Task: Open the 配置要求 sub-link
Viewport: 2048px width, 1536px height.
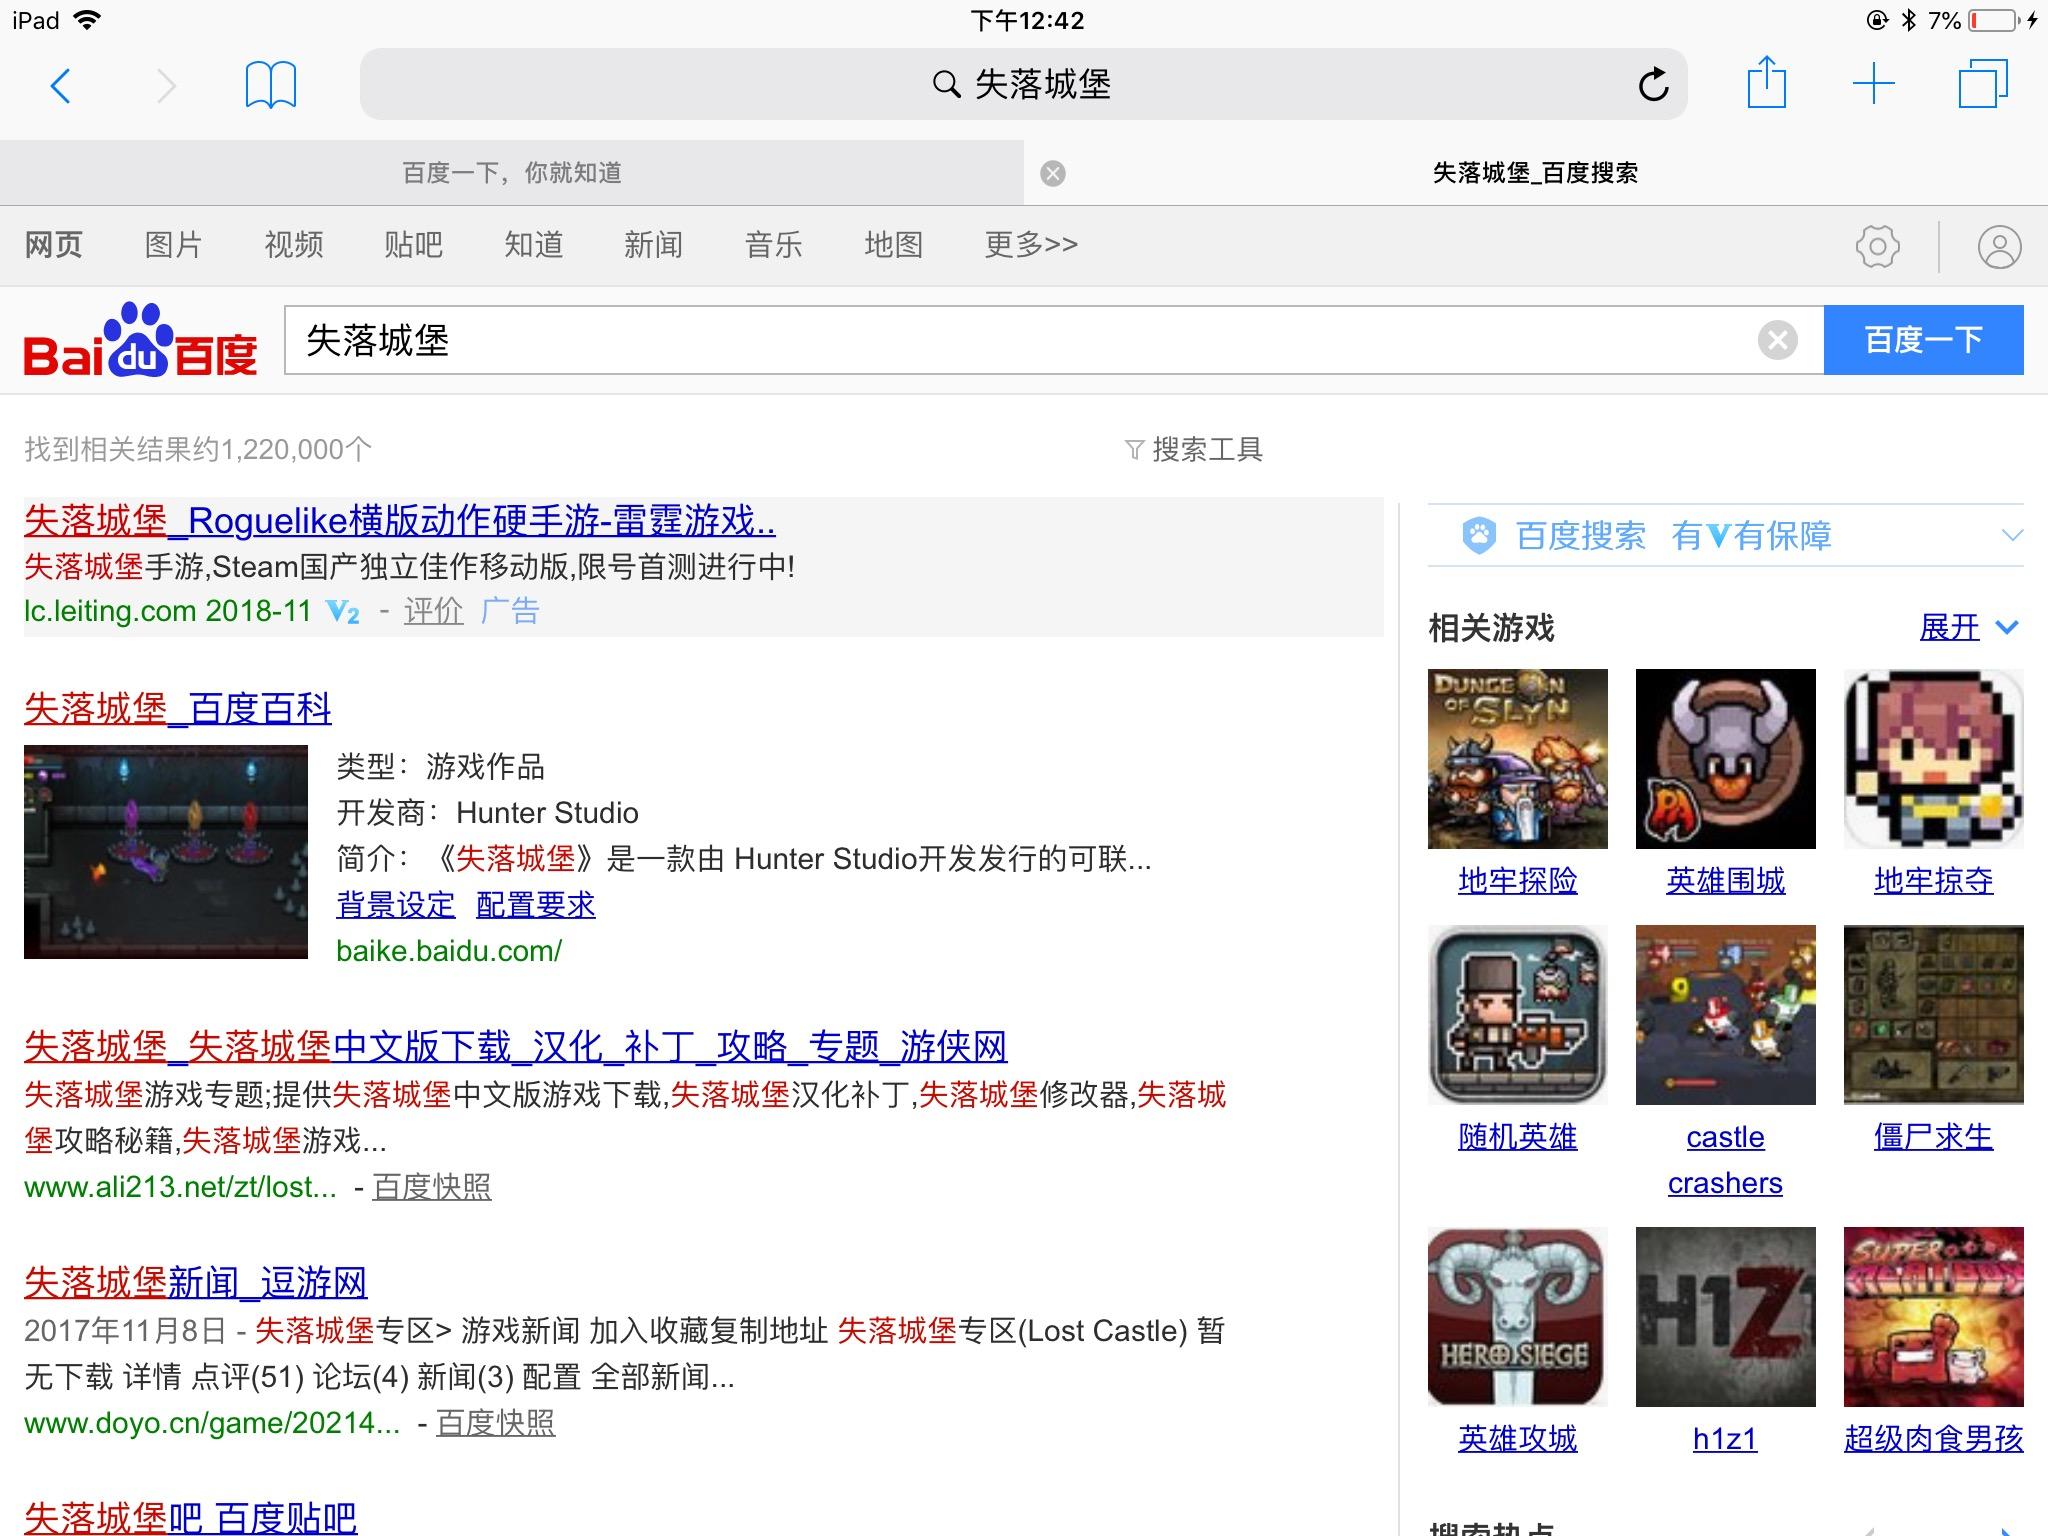Action: [x=536, y=905]
